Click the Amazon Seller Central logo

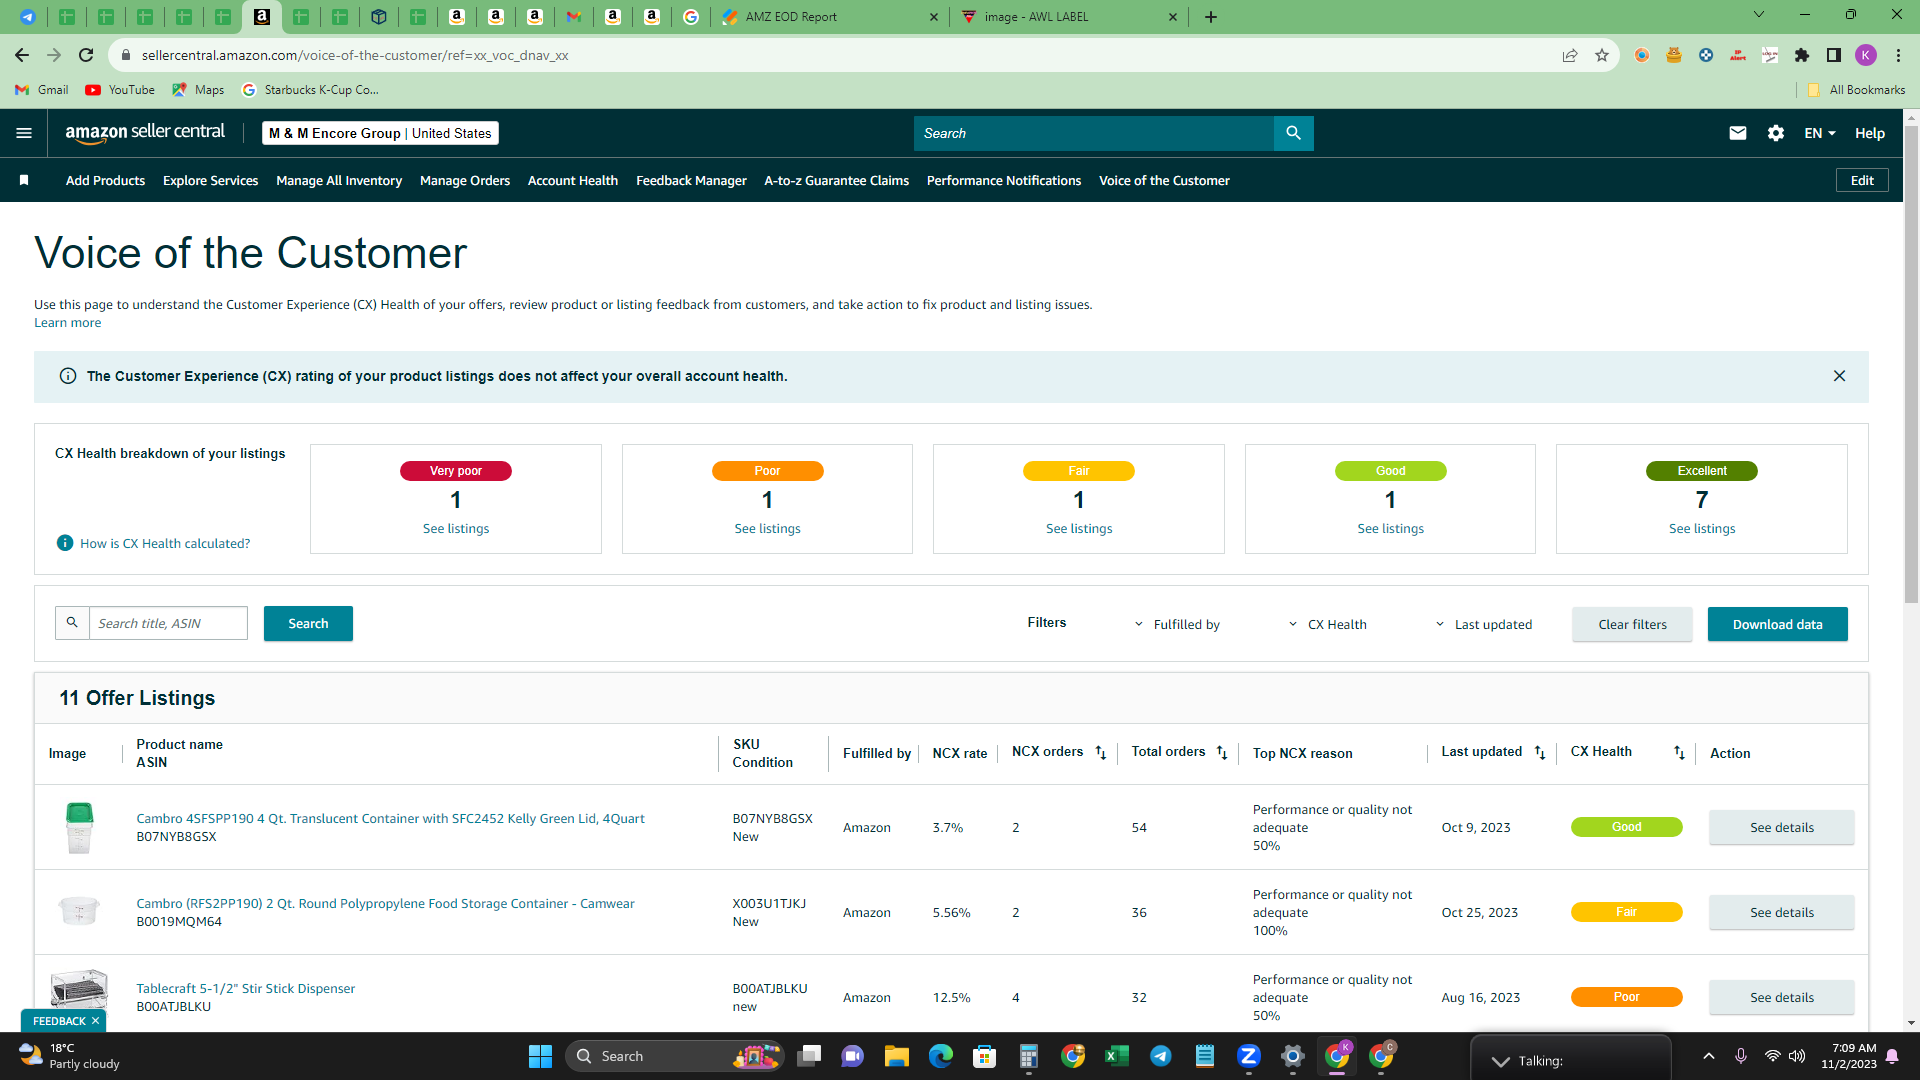click(145, 133)
